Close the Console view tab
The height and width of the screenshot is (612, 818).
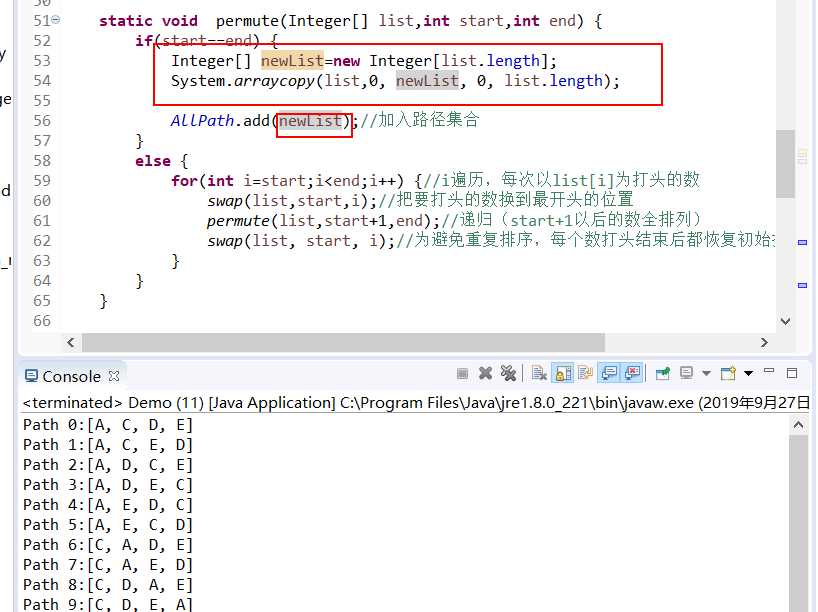(114, 376)
